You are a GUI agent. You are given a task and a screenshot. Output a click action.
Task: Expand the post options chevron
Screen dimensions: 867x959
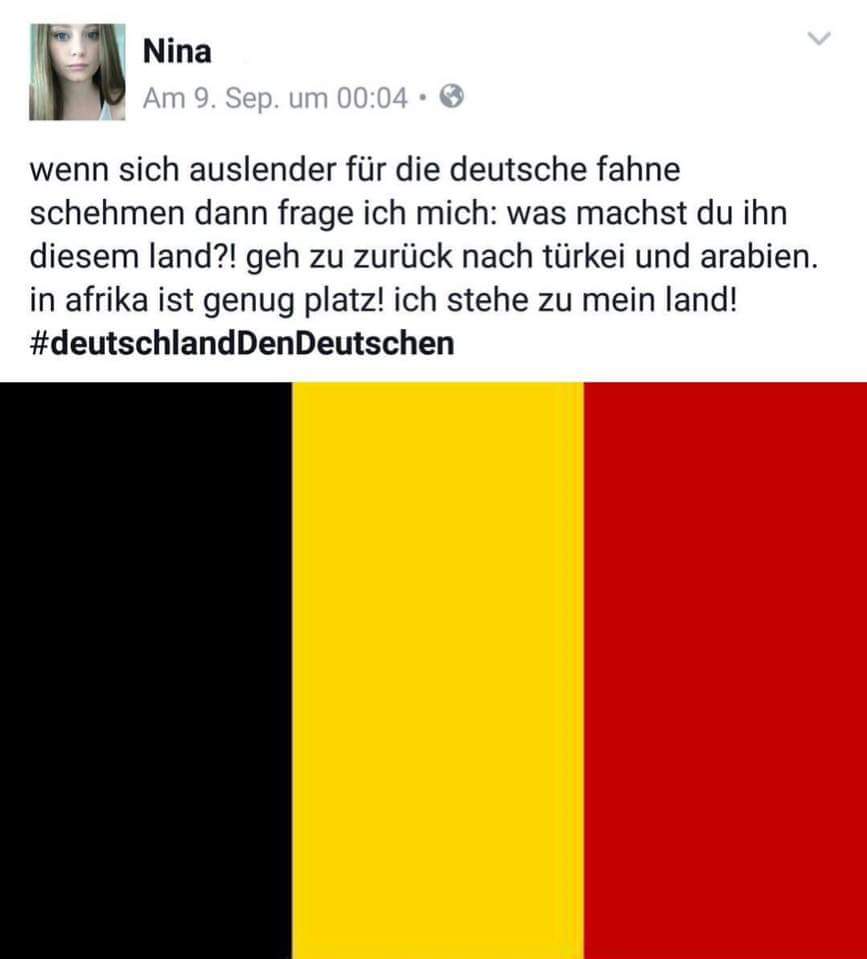[x=819, y=39]
